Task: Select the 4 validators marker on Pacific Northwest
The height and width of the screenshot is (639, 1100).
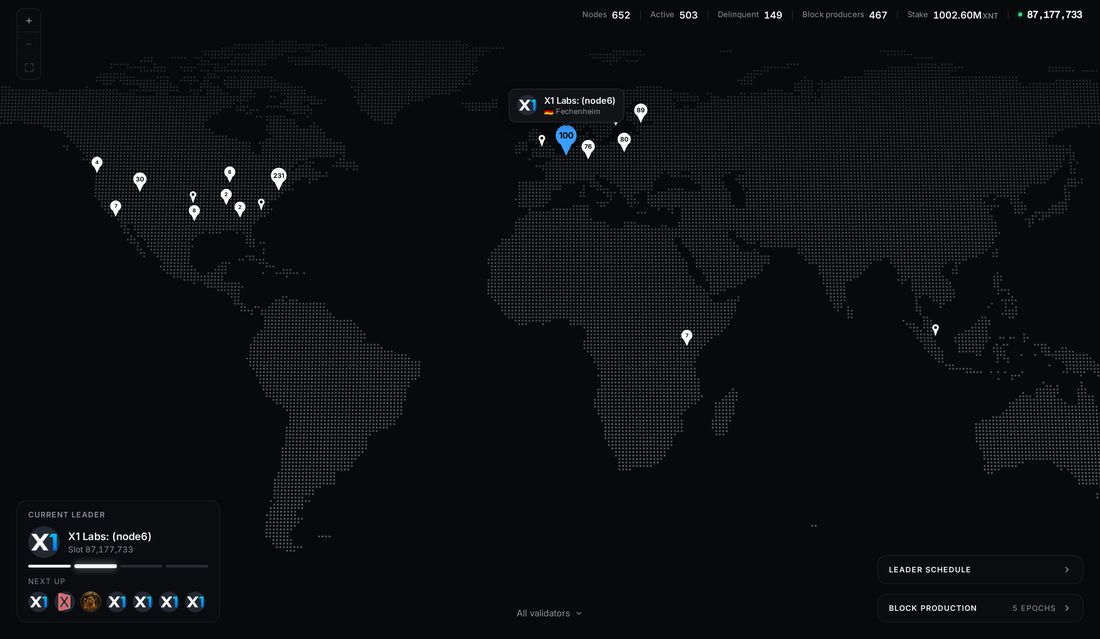Action: [97, 164]
